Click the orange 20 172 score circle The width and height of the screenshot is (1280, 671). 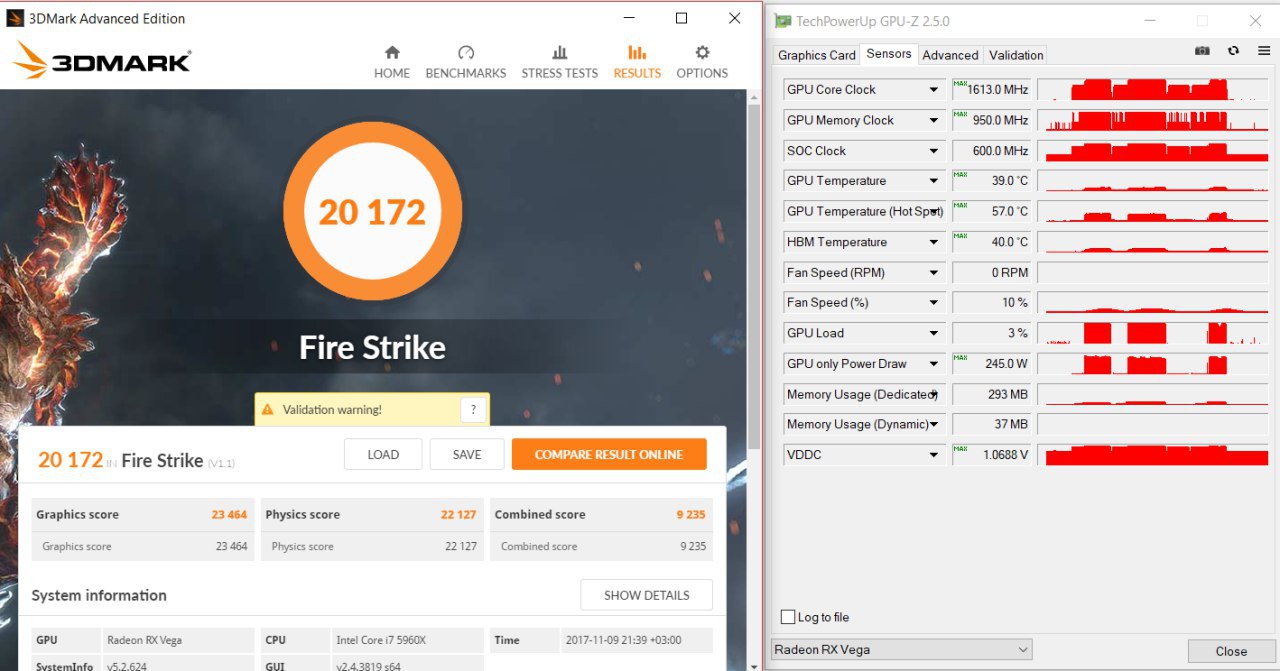pos(373,211)
